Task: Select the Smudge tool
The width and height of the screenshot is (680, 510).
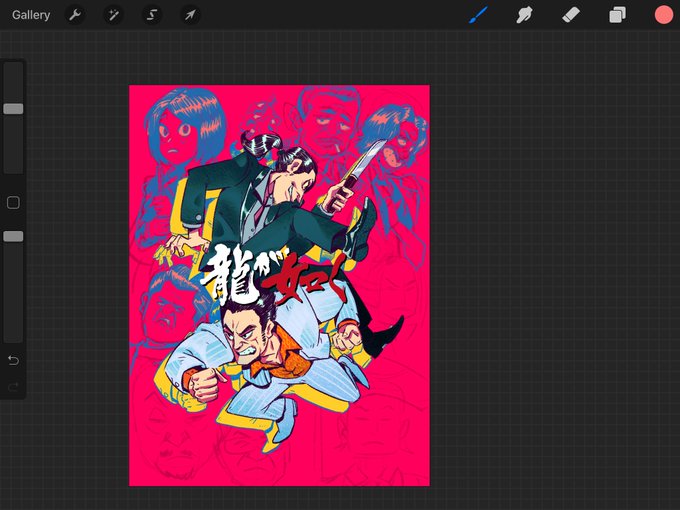Action: (524, 15)
